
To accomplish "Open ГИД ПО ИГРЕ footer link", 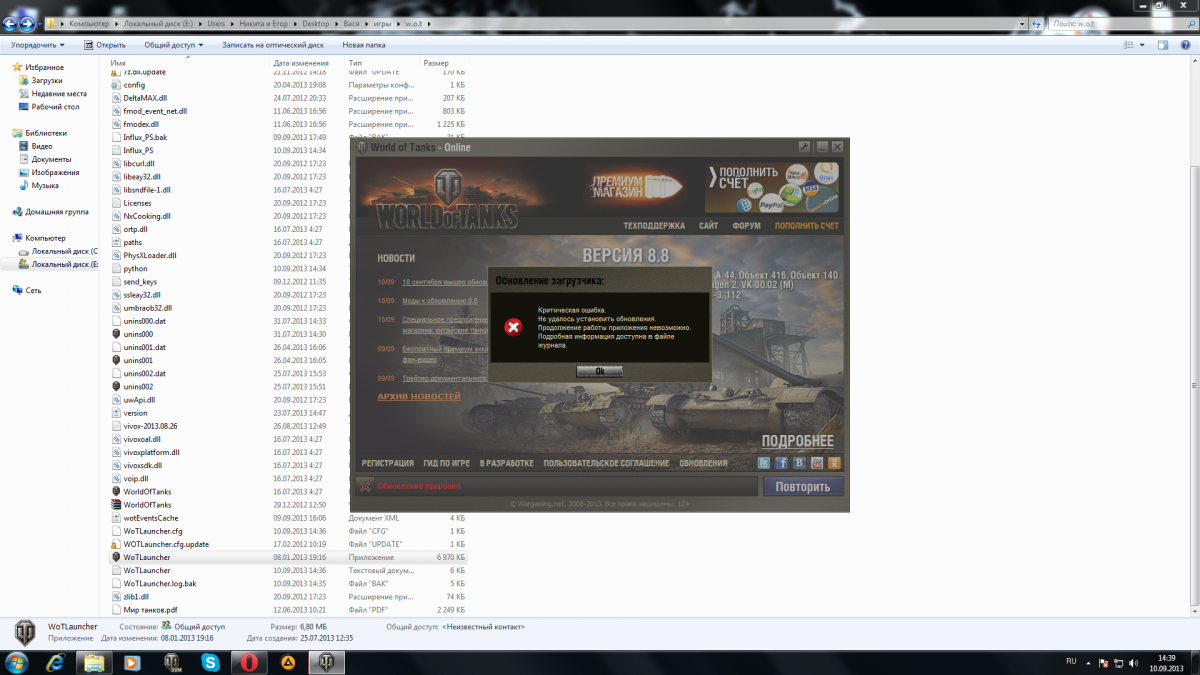I will click(x=447, y=464).
